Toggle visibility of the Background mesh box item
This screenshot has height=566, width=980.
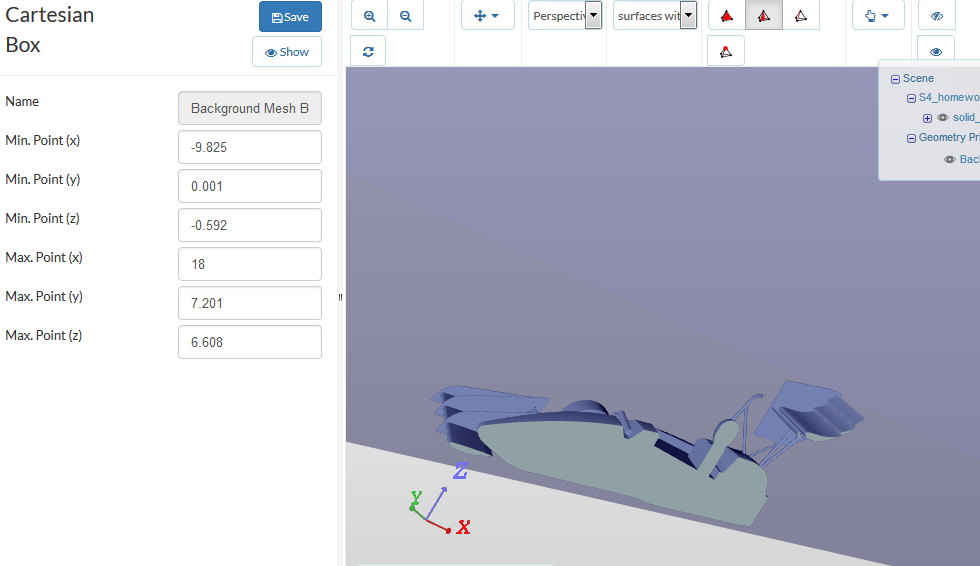tap(949, 159)
